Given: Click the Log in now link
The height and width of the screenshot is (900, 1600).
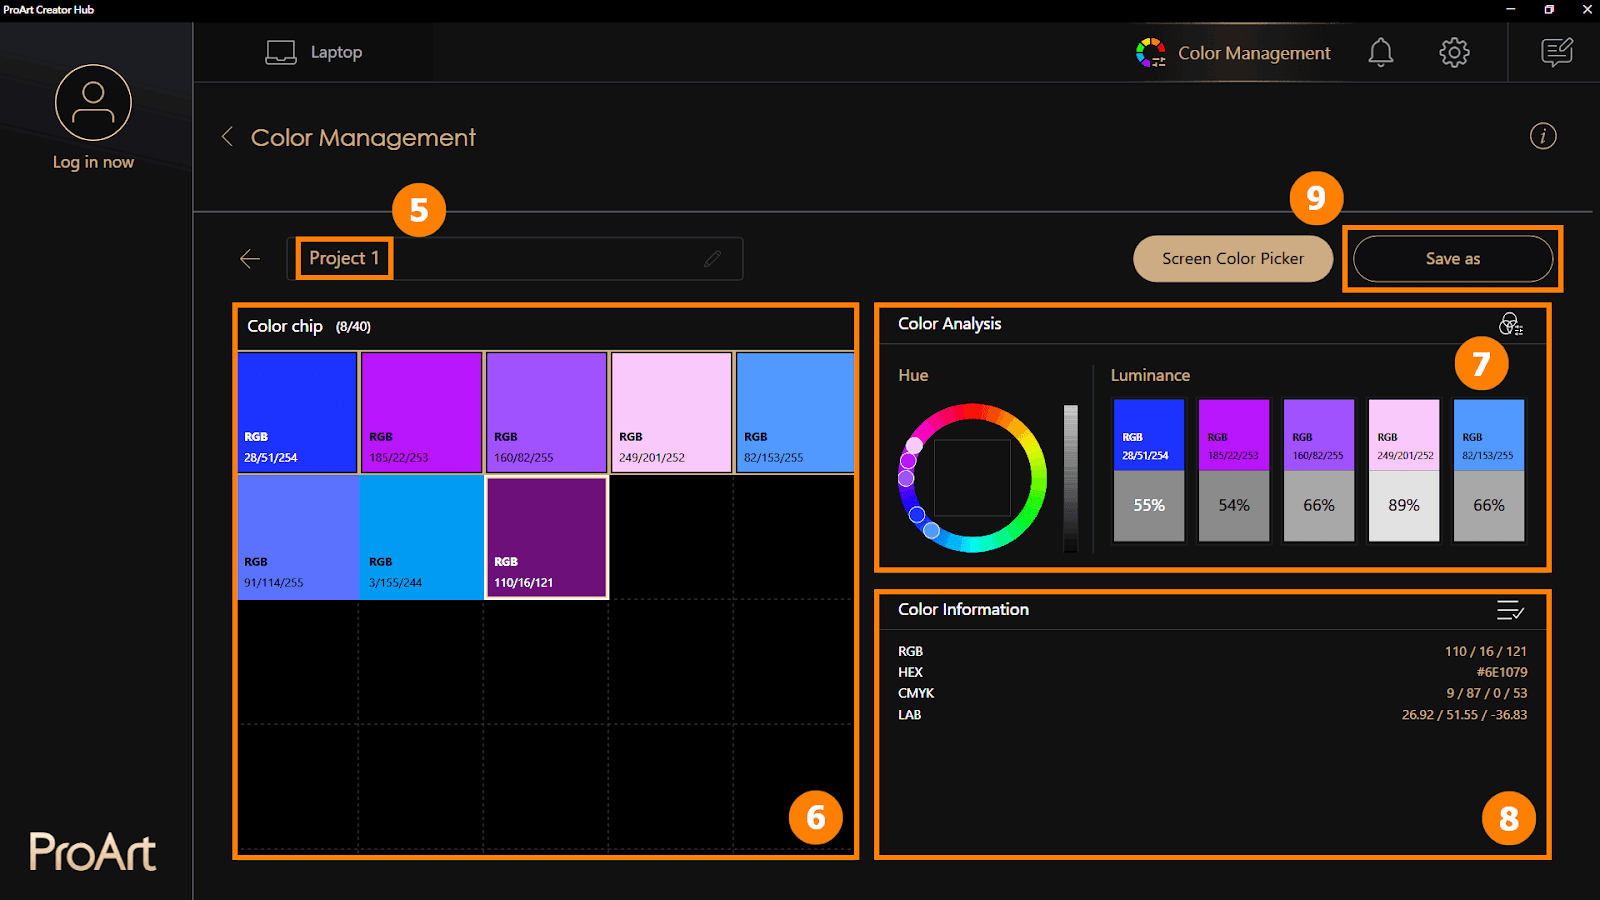Looking at the screenshot, I should coord(93,162).
